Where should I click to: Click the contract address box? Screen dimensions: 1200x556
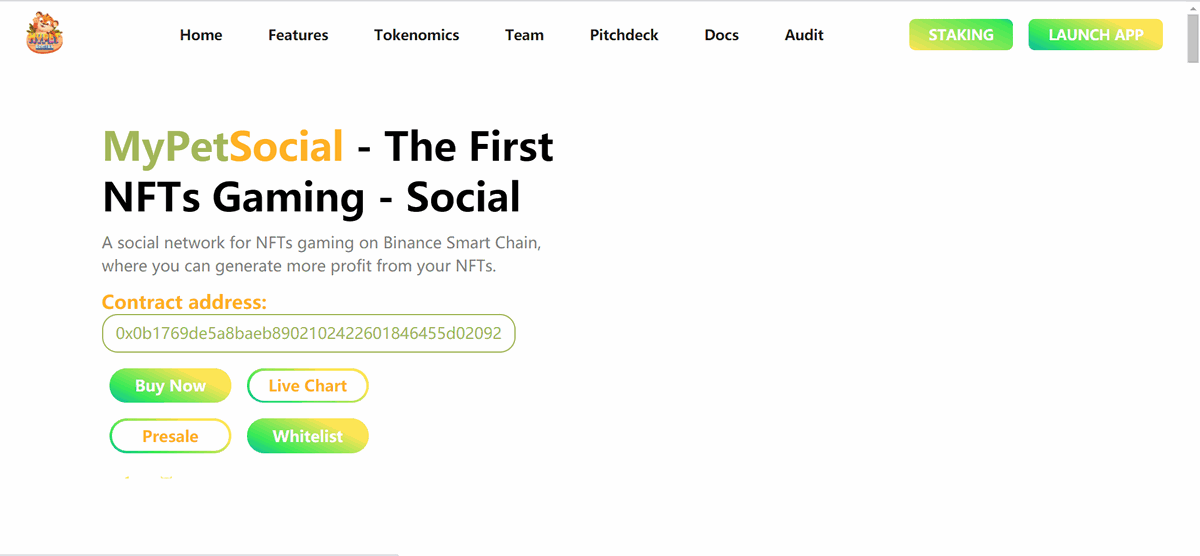[x=308, y=333]
